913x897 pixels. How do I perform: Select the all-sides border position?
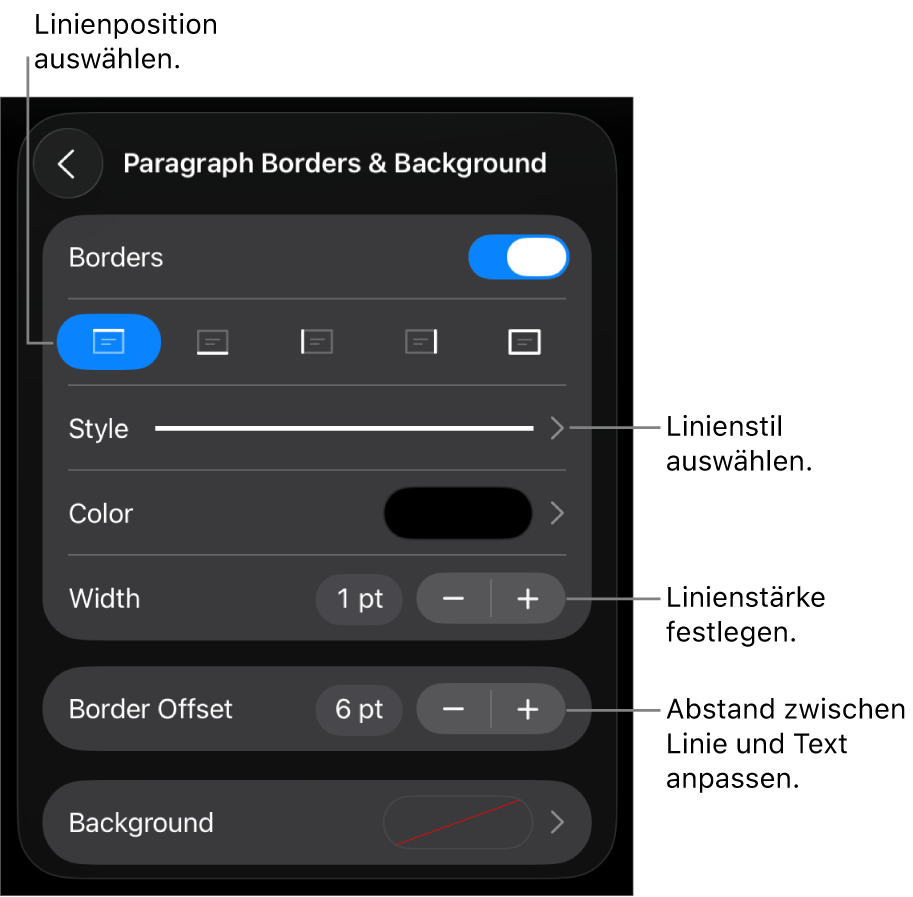tap(525, 342)
